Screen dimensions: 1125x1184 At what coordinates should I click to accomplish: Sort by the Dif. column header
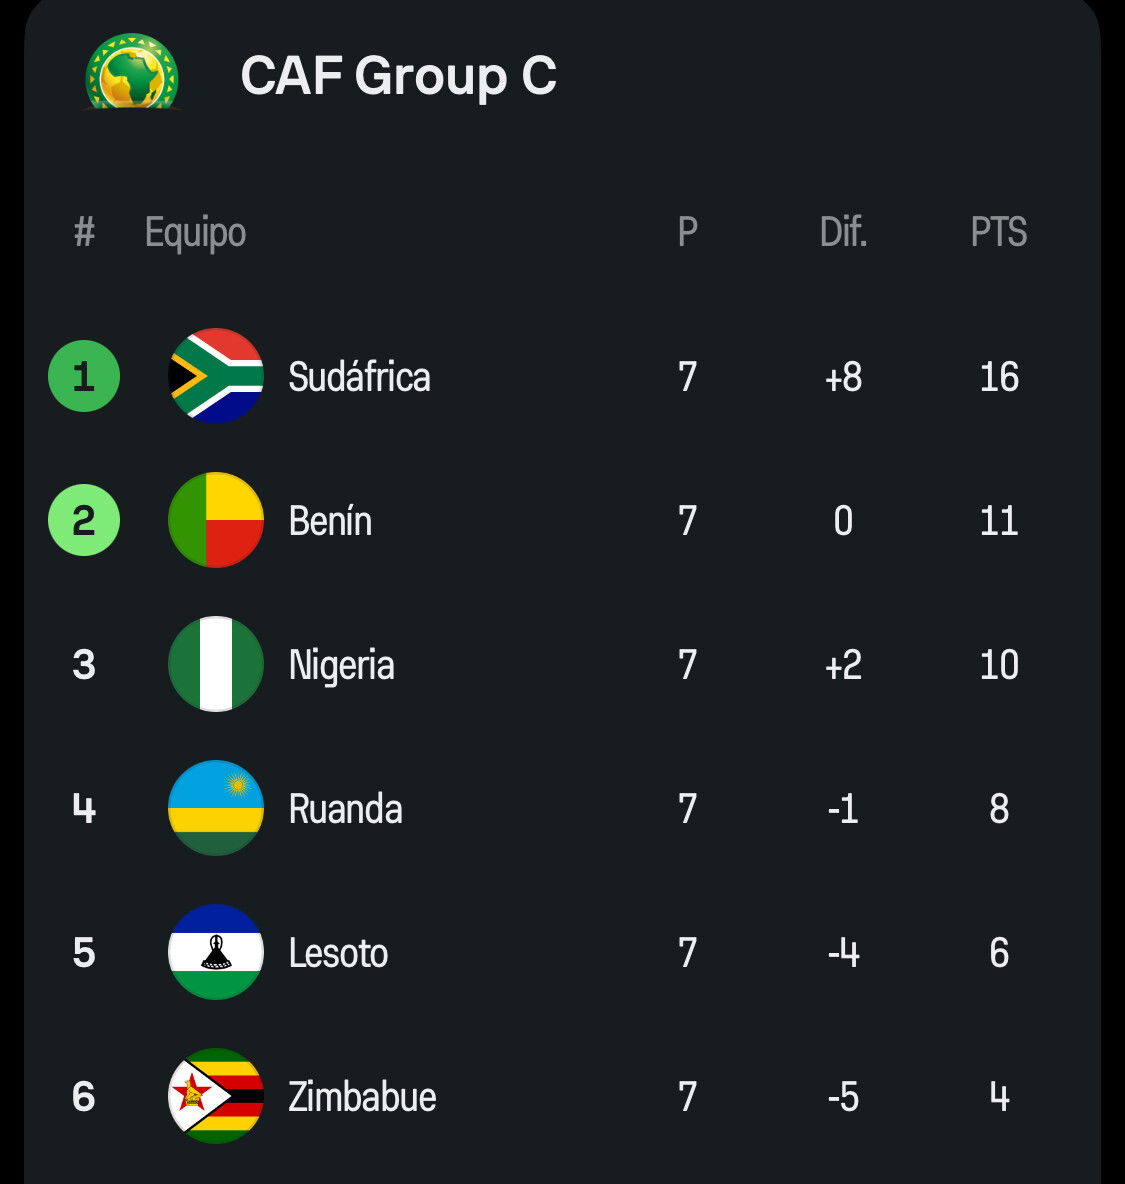(843, 232)
